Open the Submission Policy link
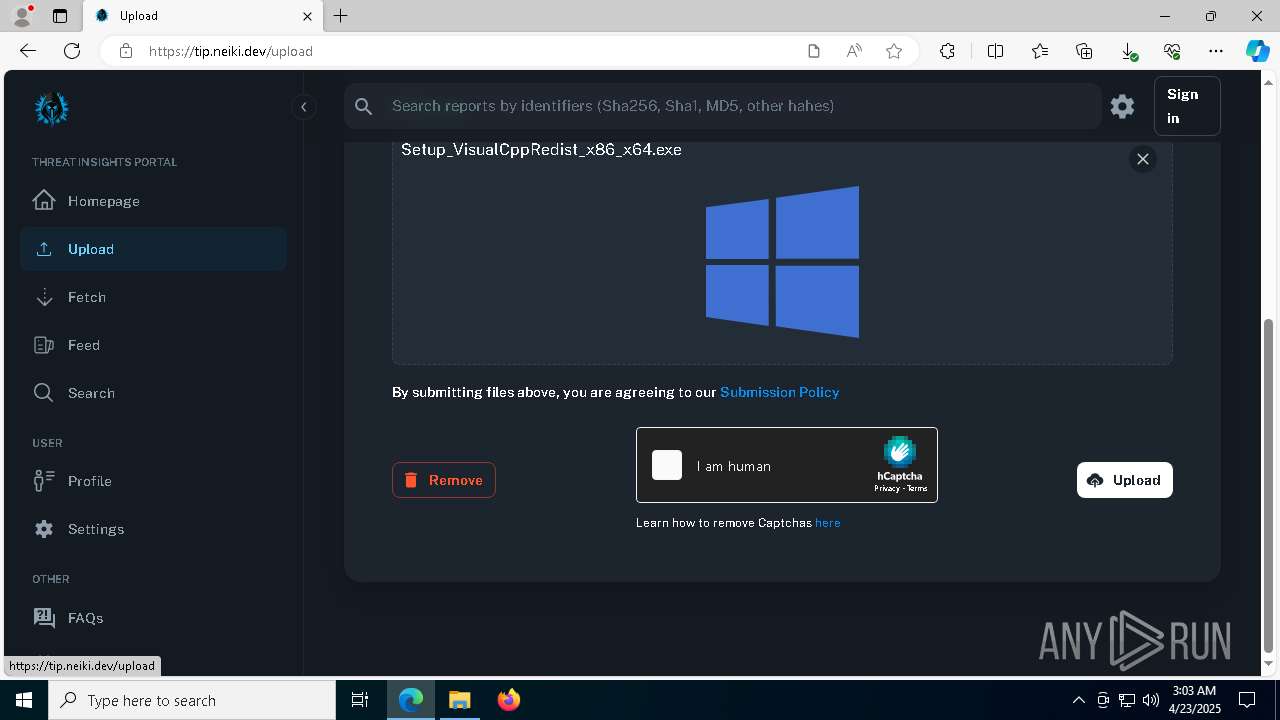The height and width of the screenshot is (720, 1280). coord(779,392)
